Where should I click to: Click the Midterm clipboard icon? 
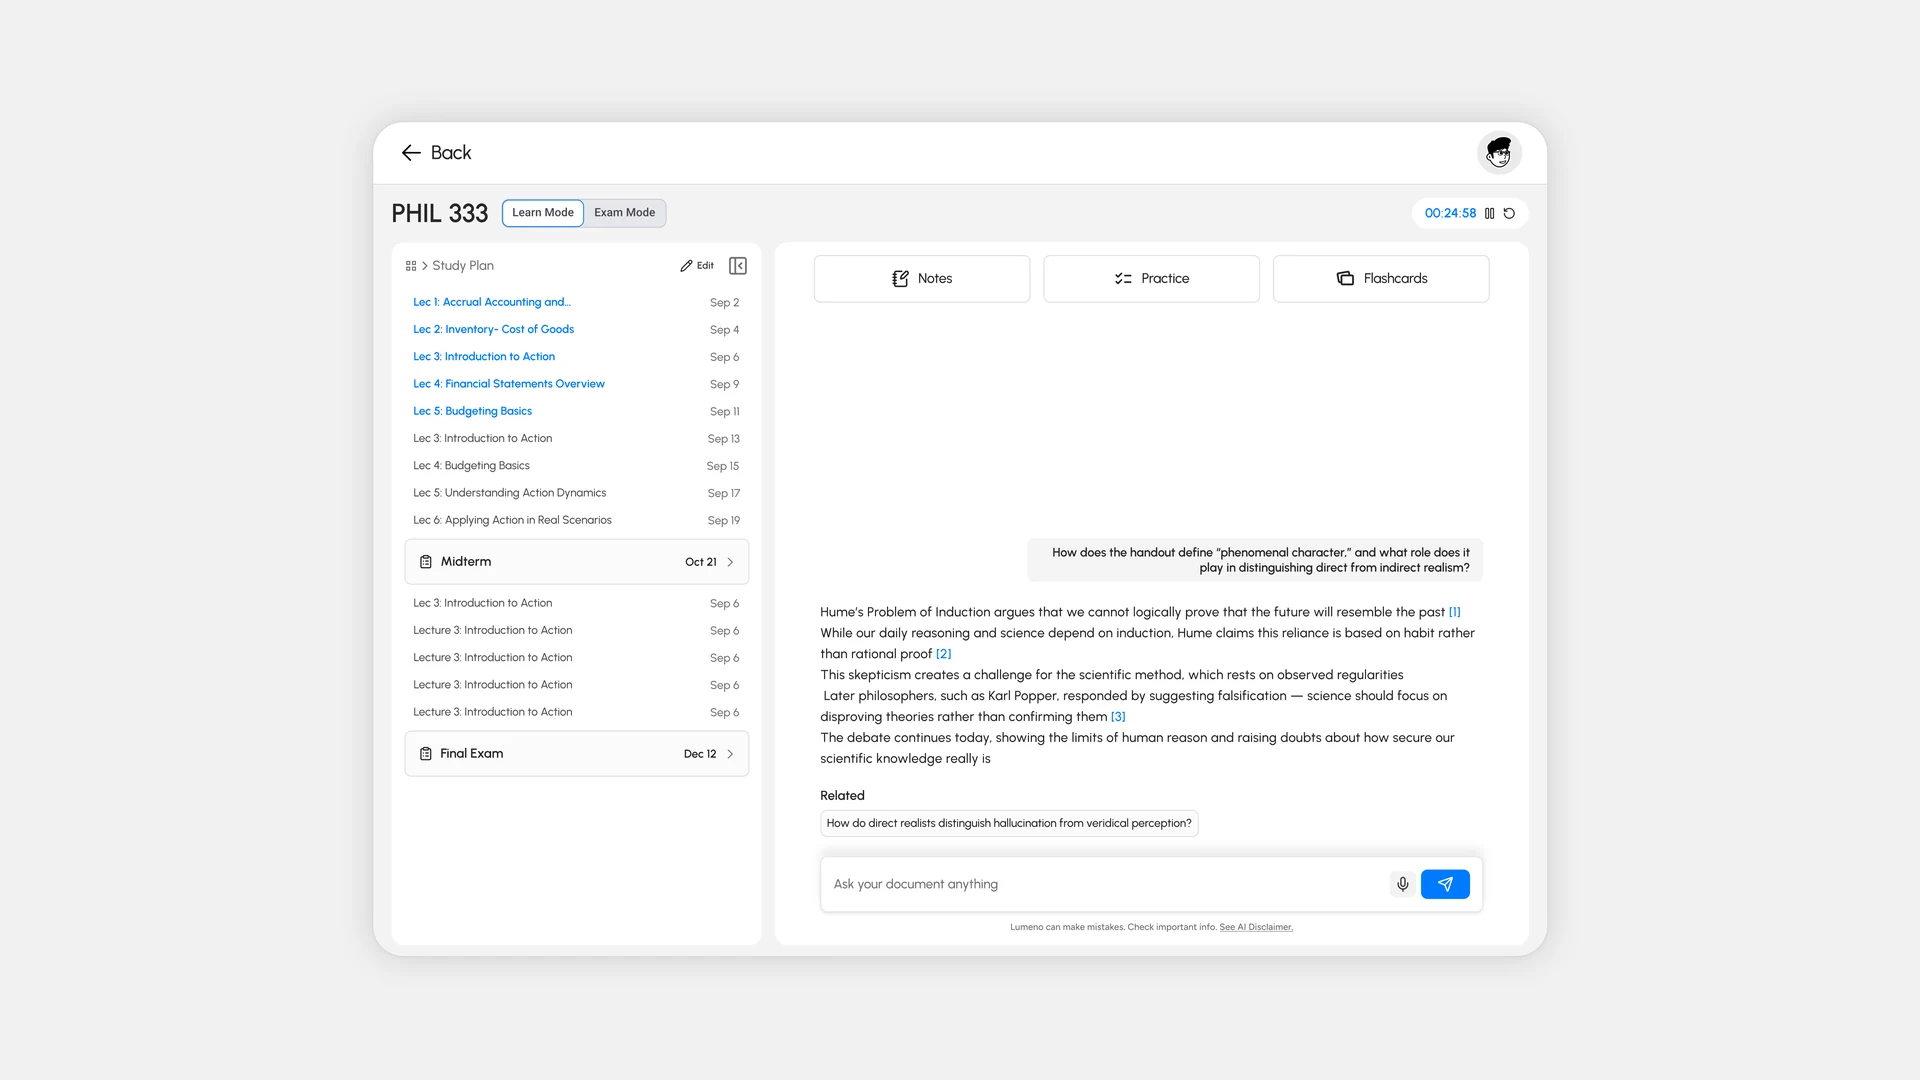click(x=426, y=562)
